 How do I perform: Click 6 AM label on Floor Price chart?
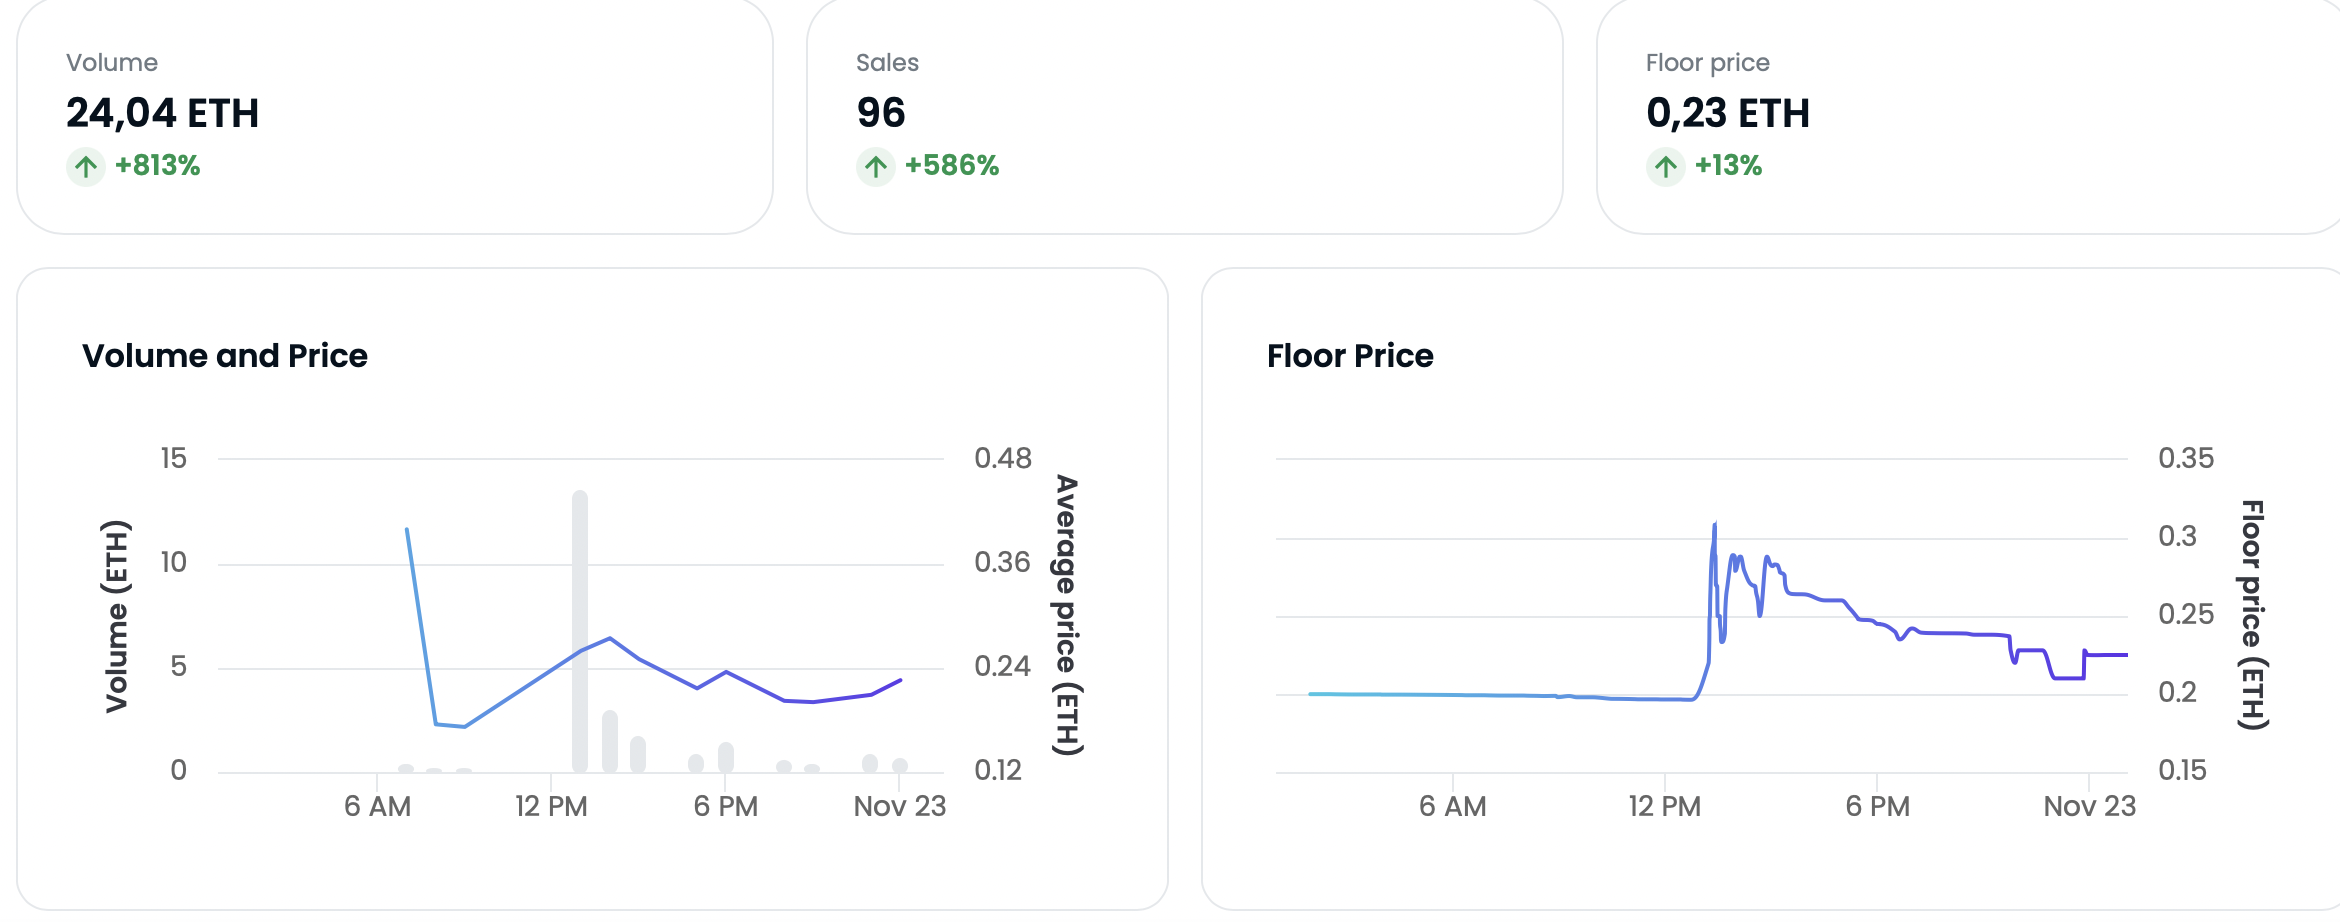click(x=1452, y=806)
